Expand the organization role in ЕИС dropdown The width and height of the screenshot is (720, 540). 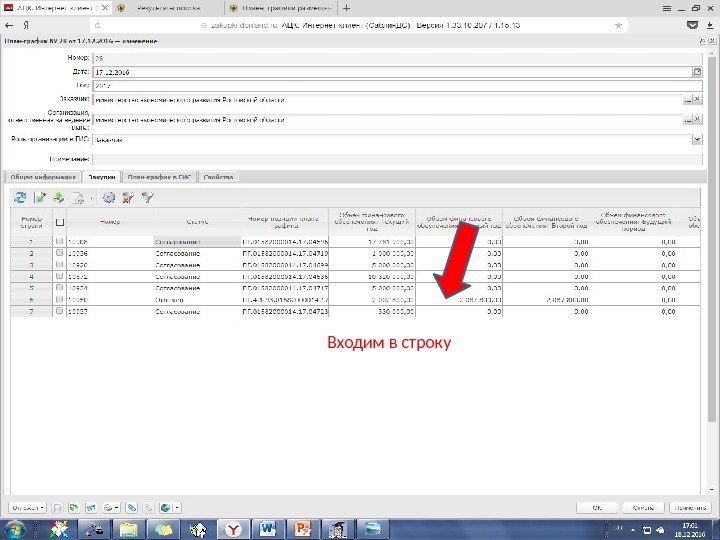point(697,140)
